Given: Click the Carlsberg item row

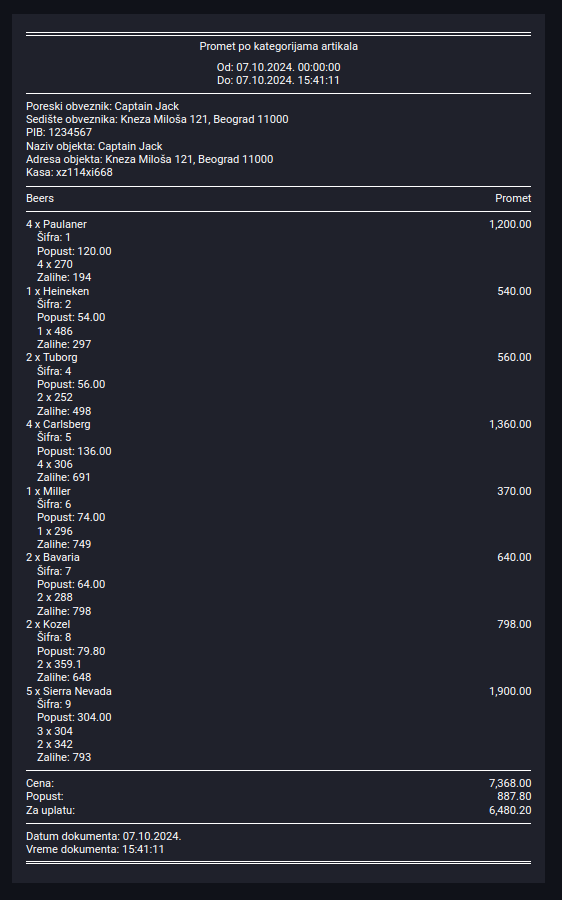Looking at the screenshot, I should [278, 425].
